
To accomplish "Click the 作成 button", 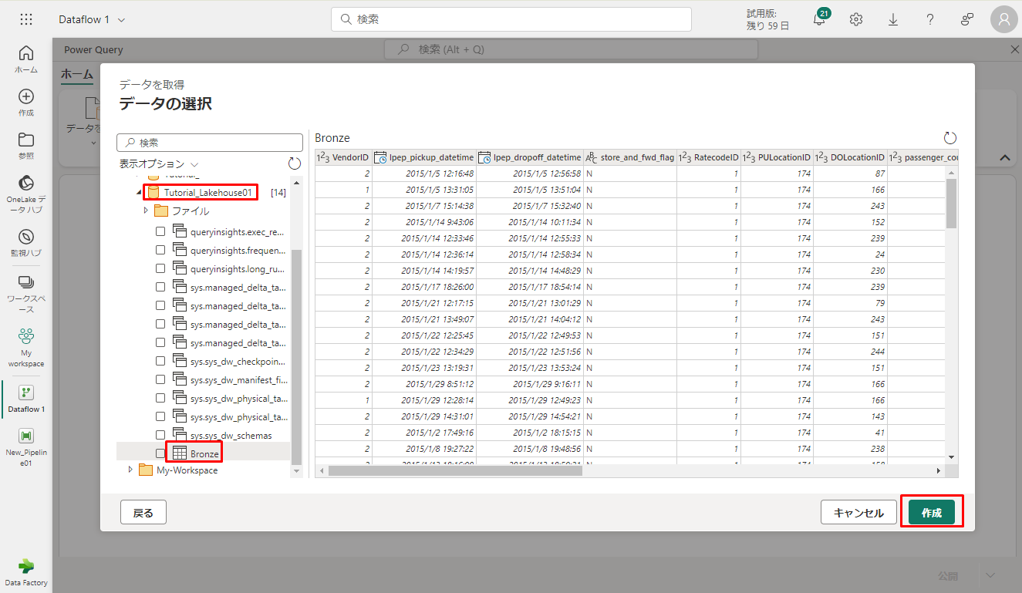I will (x=931, y=512).
